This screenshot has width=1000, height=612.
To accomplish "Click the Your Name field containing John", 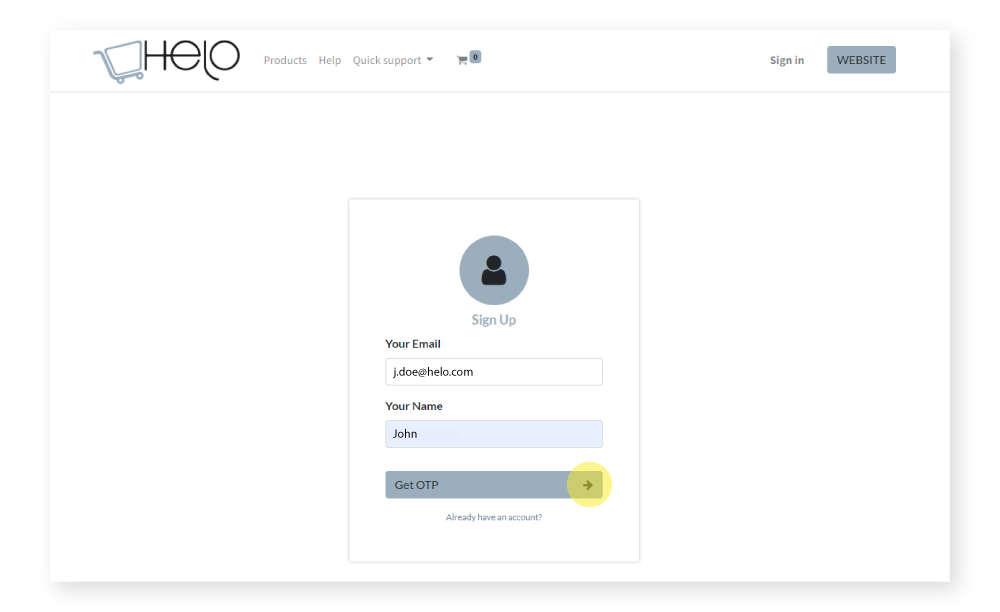I will [494, 434].
